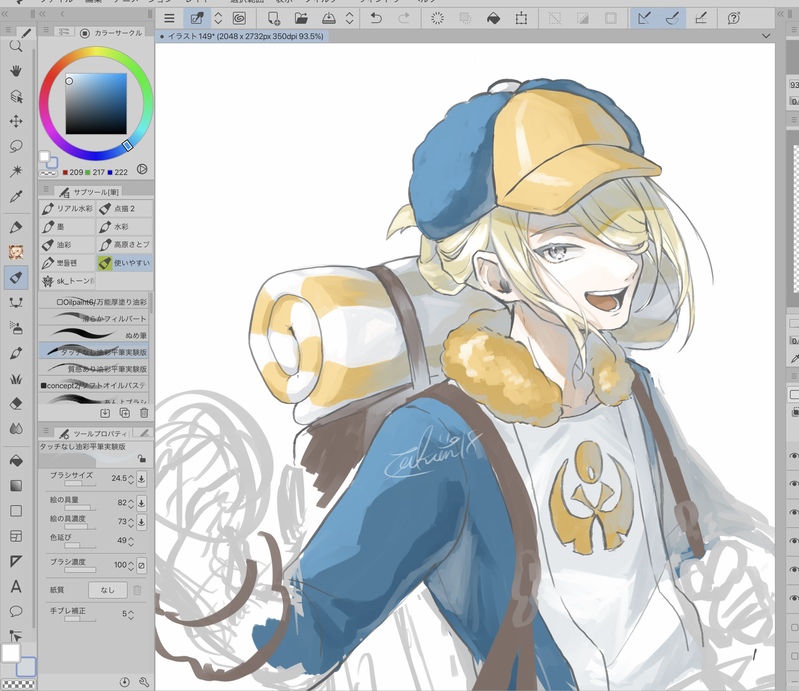Select the Brush tool in tool palette

coord(16,278)
